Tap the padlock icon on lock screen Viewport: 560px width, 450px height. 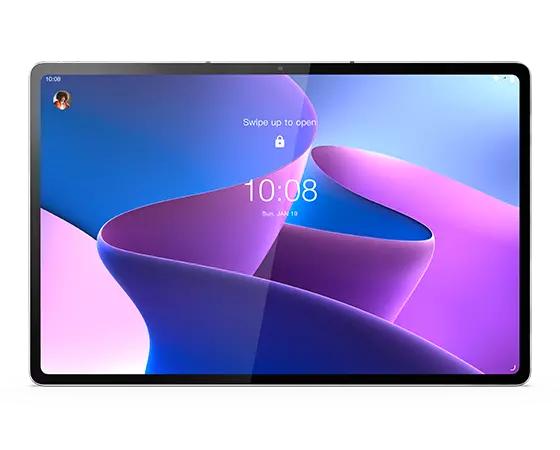(280, 142)
